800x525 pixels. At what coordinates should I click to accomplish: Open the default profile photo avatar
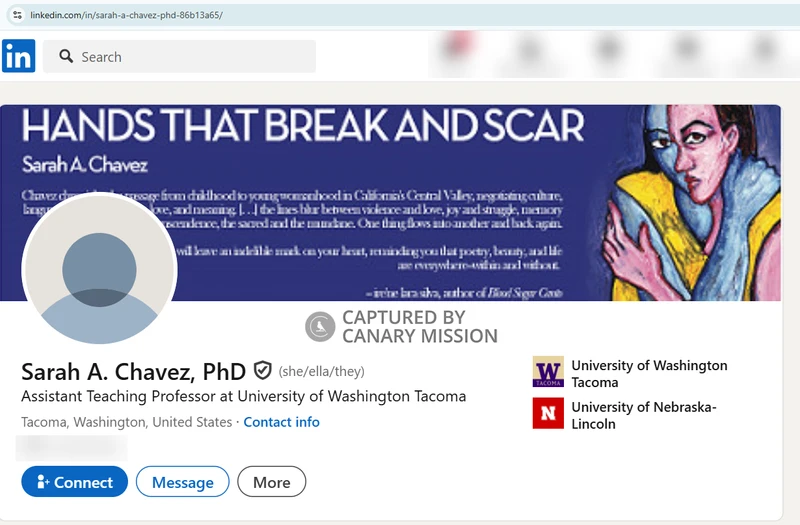tap(99, 270)
